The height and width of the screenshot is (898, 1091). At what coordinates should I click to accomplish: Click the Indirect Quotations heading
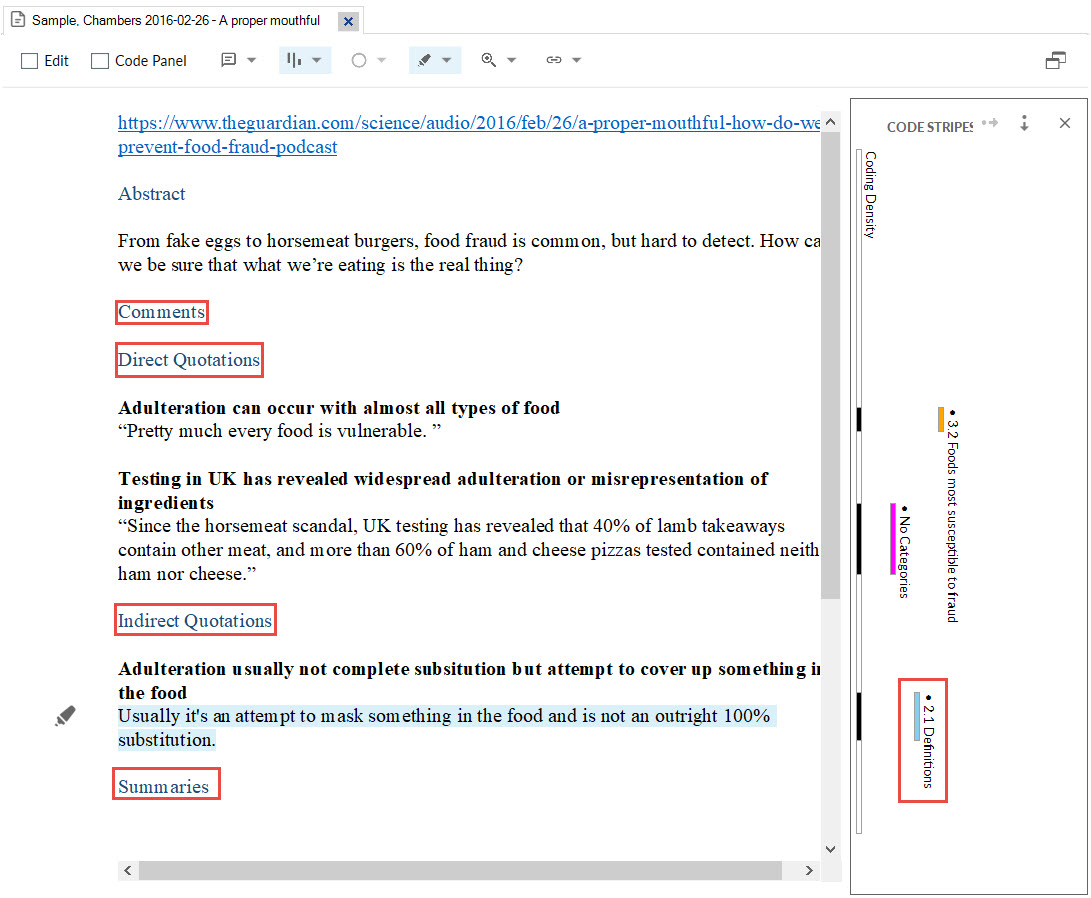point(195,620)
